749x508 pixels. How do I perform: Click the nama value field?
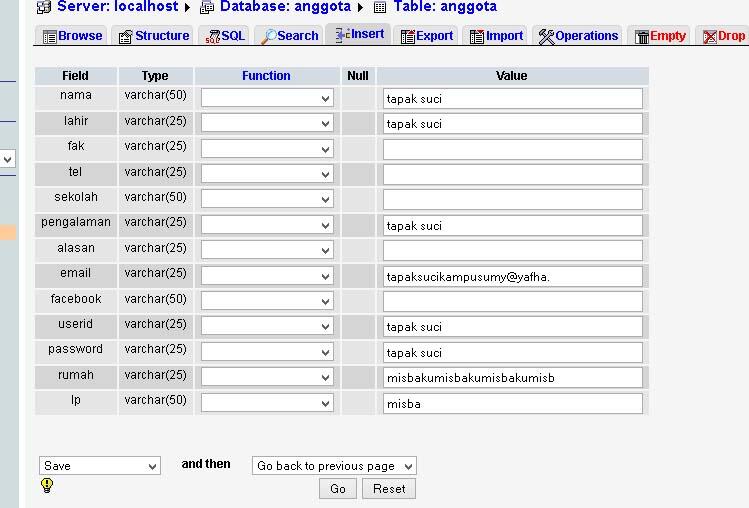click(x=513, y=98)
